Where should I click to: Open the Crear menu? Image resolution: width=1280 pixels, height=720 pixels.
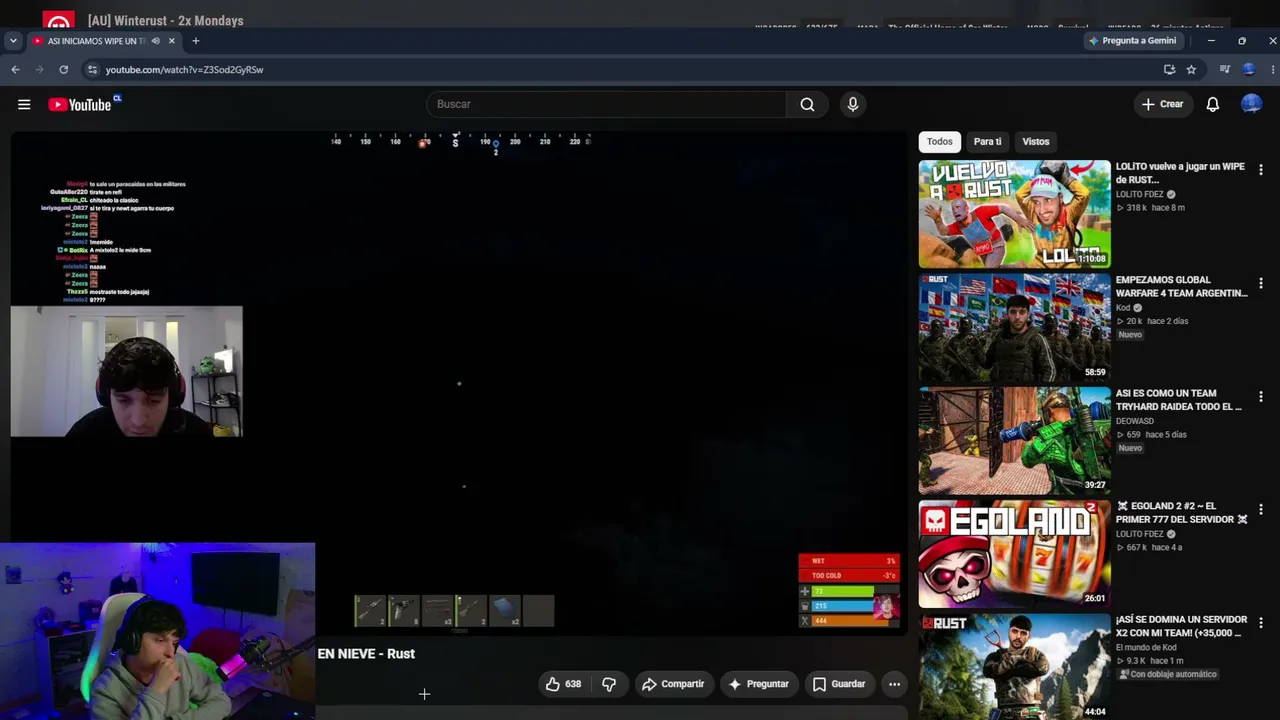click(x=1163, y=104)
